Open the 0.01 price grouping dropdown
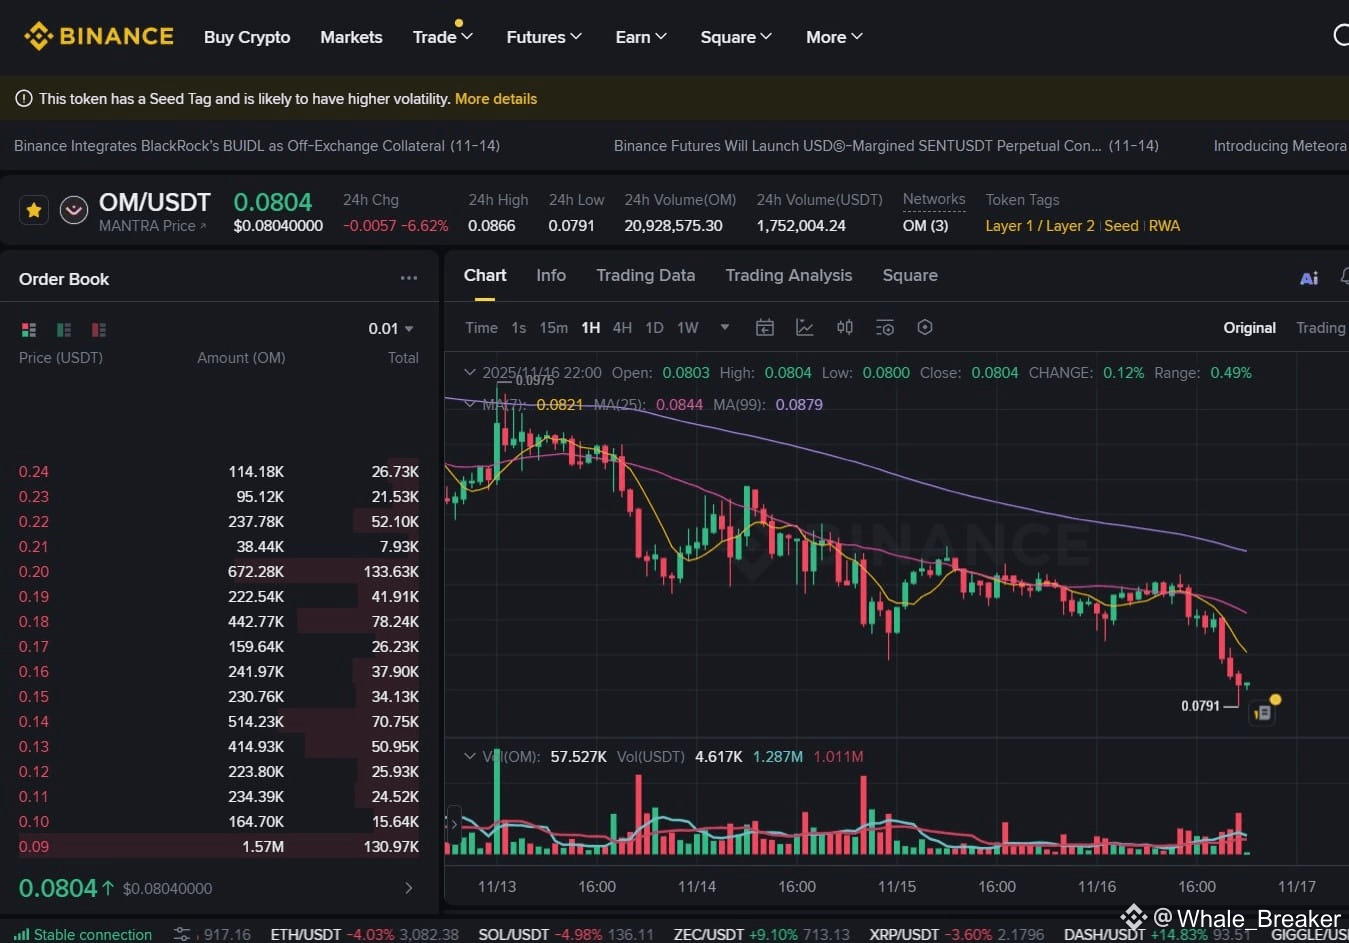 pyautogui.click(x=391, y=328)
